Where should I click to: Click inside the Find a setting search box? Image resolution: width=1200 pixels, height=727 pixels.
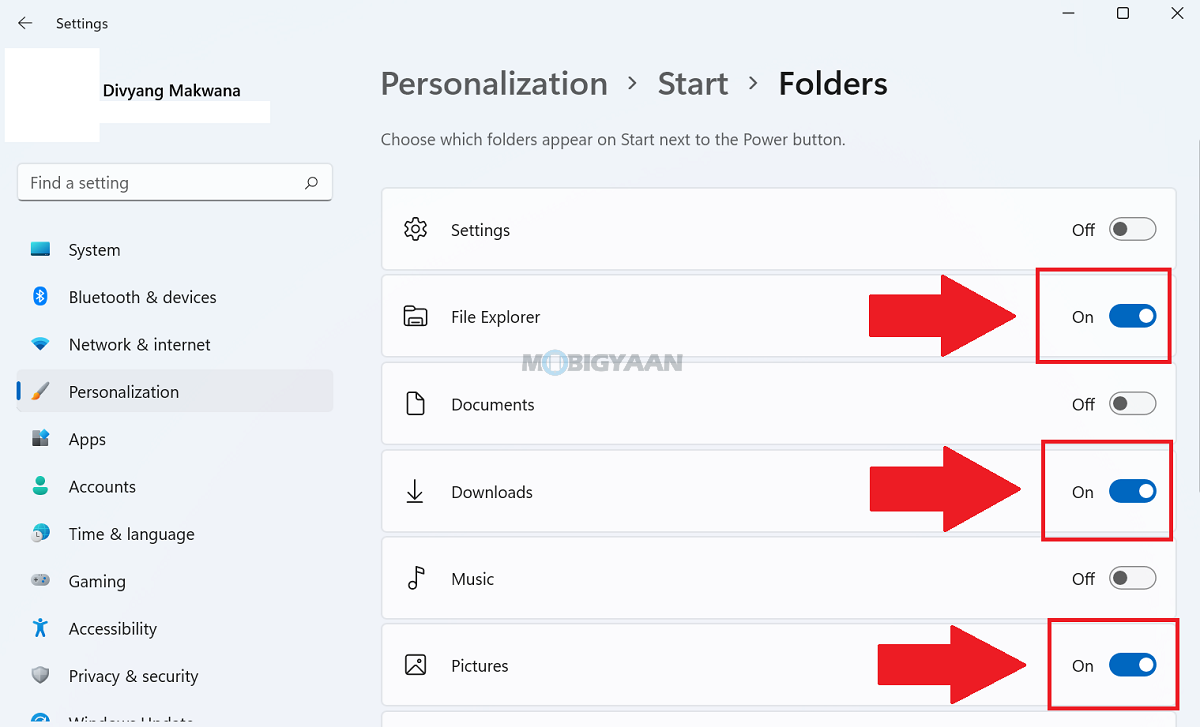click(x=175, y=182)
